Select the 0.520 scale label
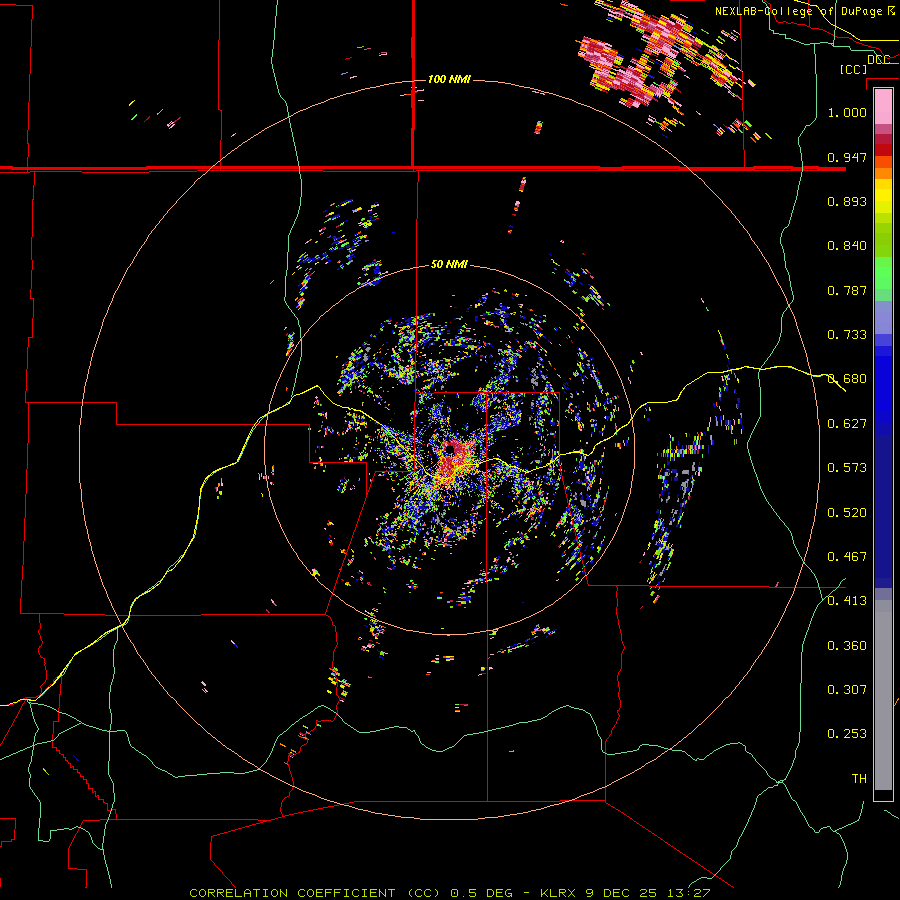The width and height of the screenshot is (900, 900). [847, 512]
